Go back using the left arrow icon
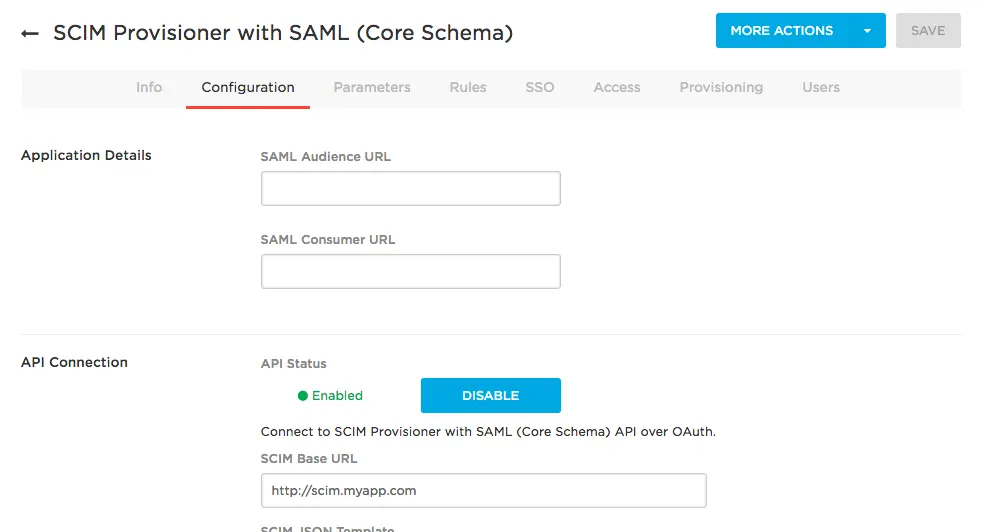 click(29, 33)
